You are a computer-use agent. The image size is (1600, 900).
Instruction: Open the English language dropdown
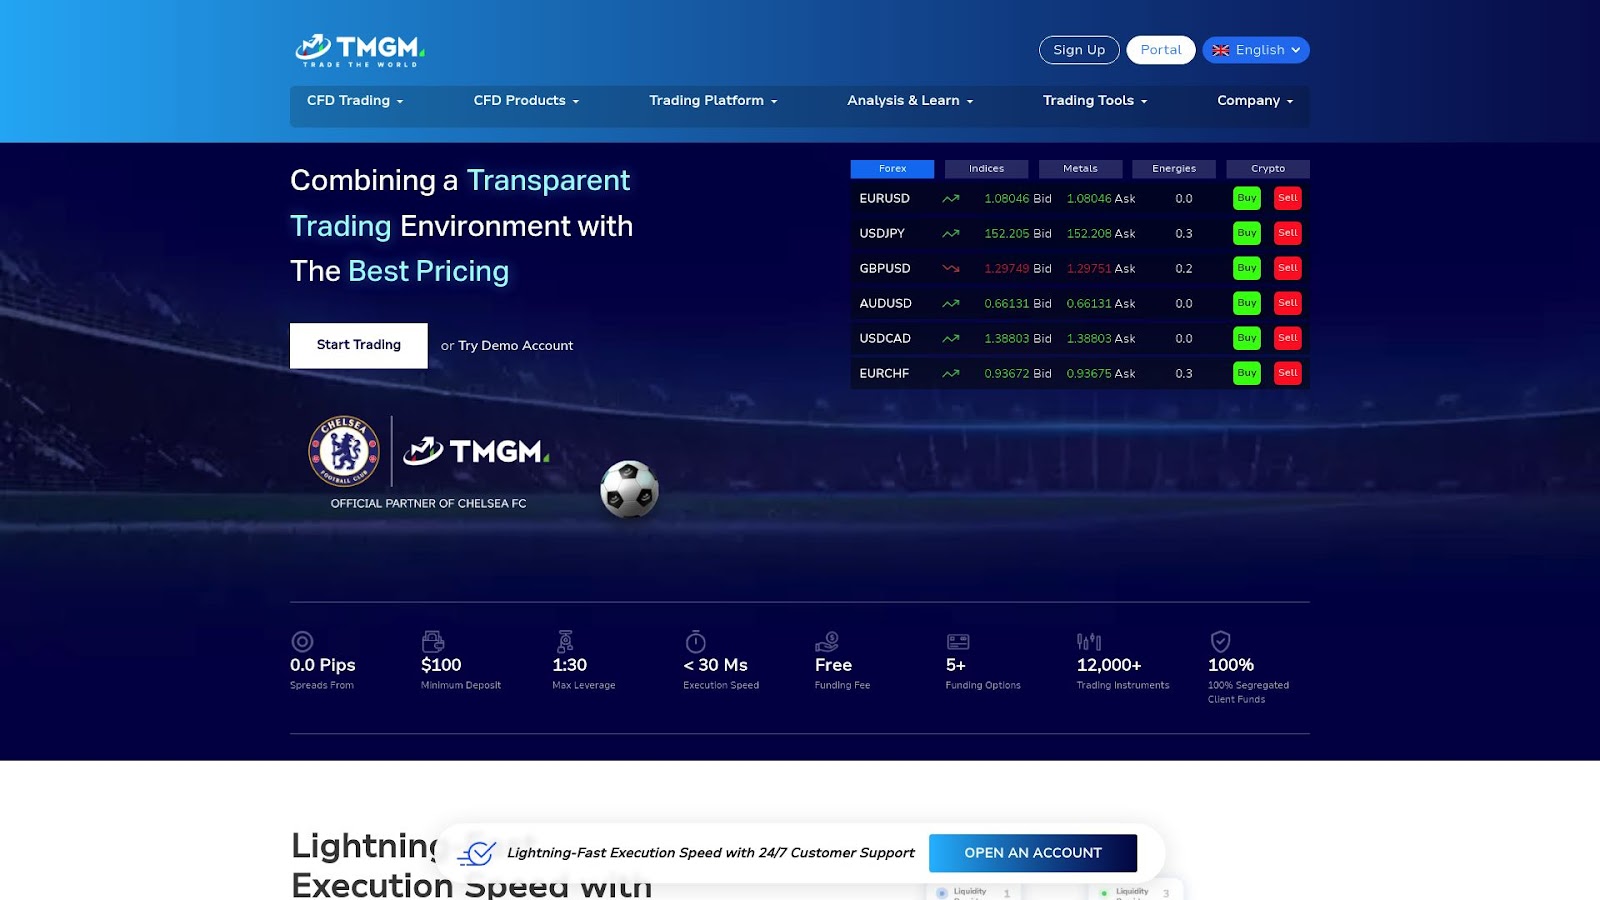(x=1256, y=50)
